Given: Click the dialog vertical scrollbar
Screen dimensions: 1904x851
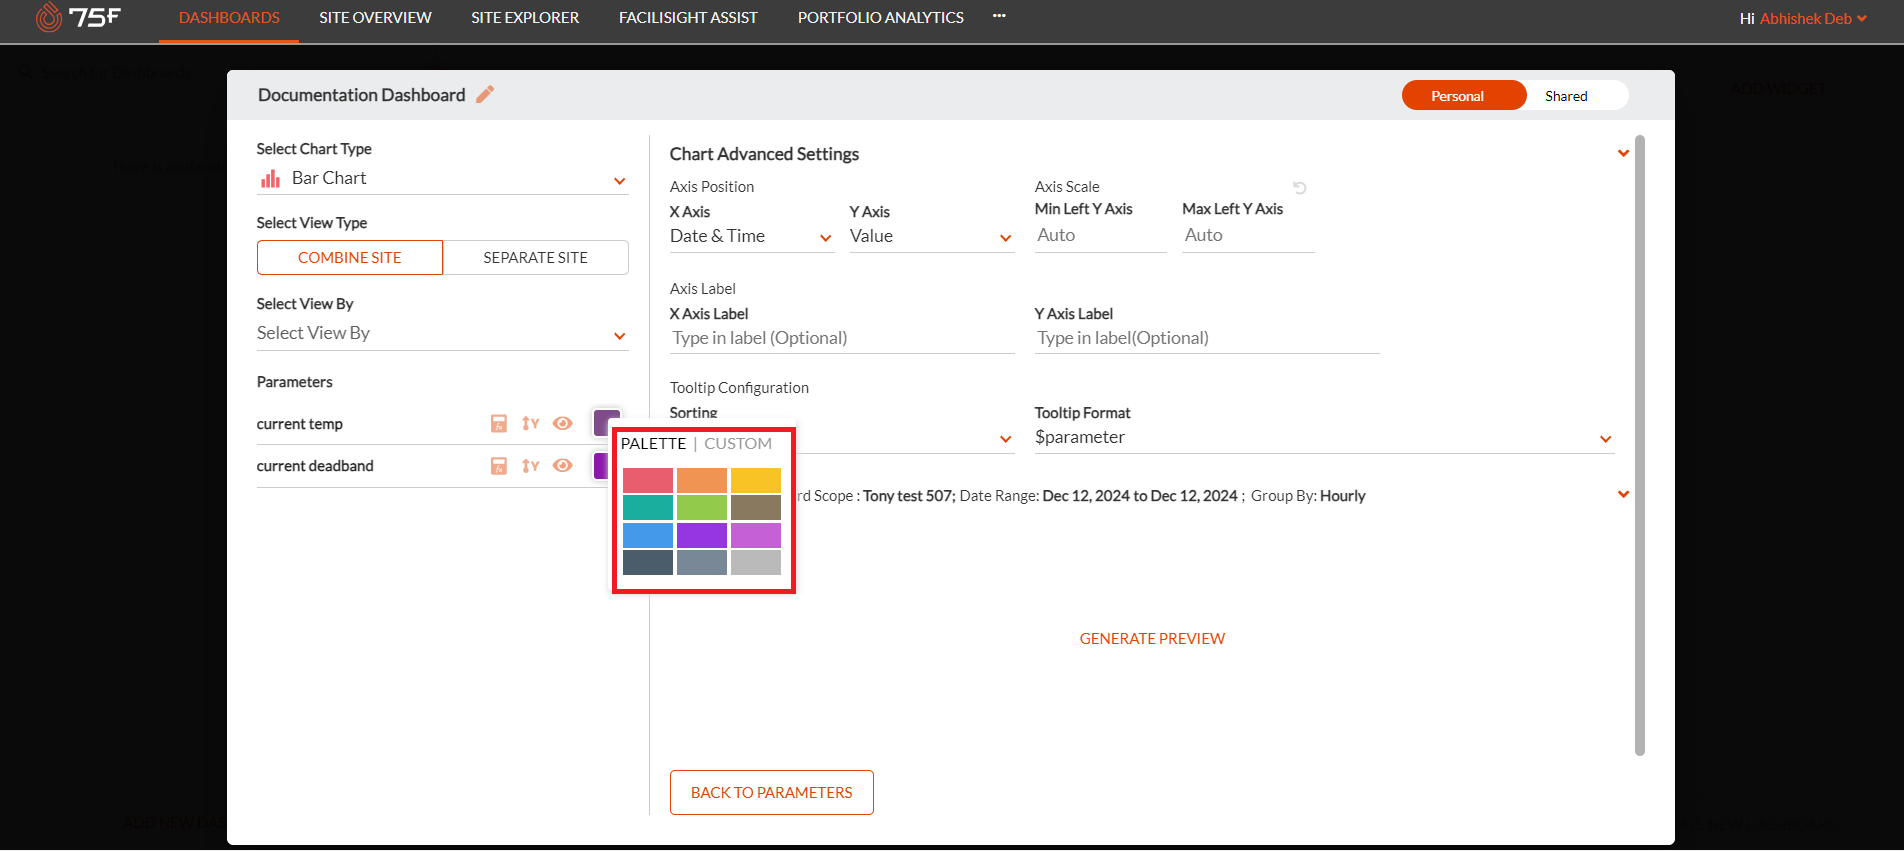Looking at the screenshot, I should point(1640,445).
